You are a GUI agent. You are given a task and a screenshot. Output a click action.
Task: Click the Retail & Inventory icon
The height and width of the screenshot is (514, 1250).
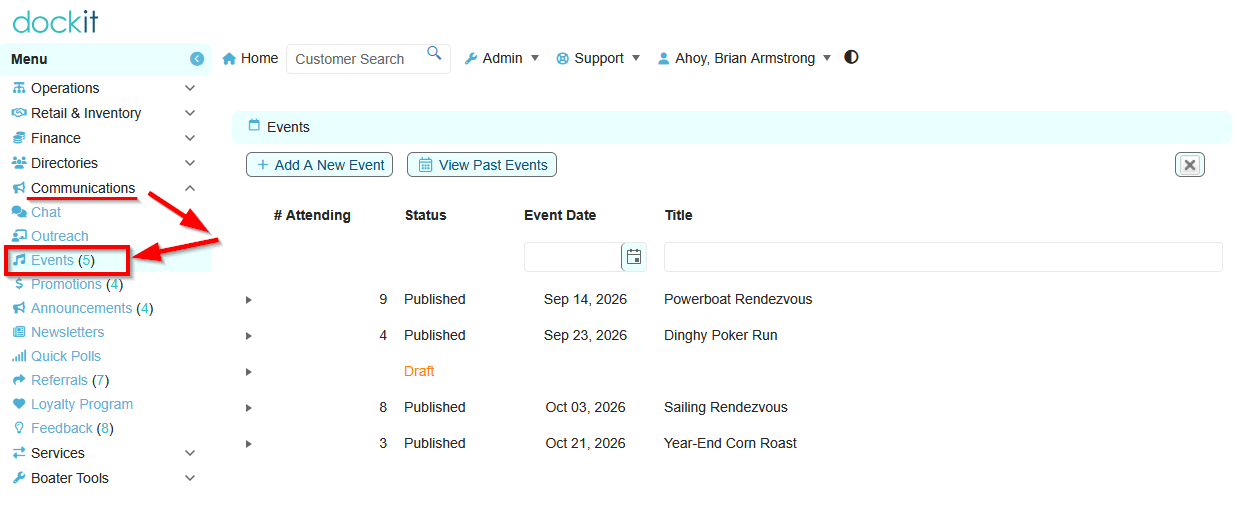[x=19, y=113]
